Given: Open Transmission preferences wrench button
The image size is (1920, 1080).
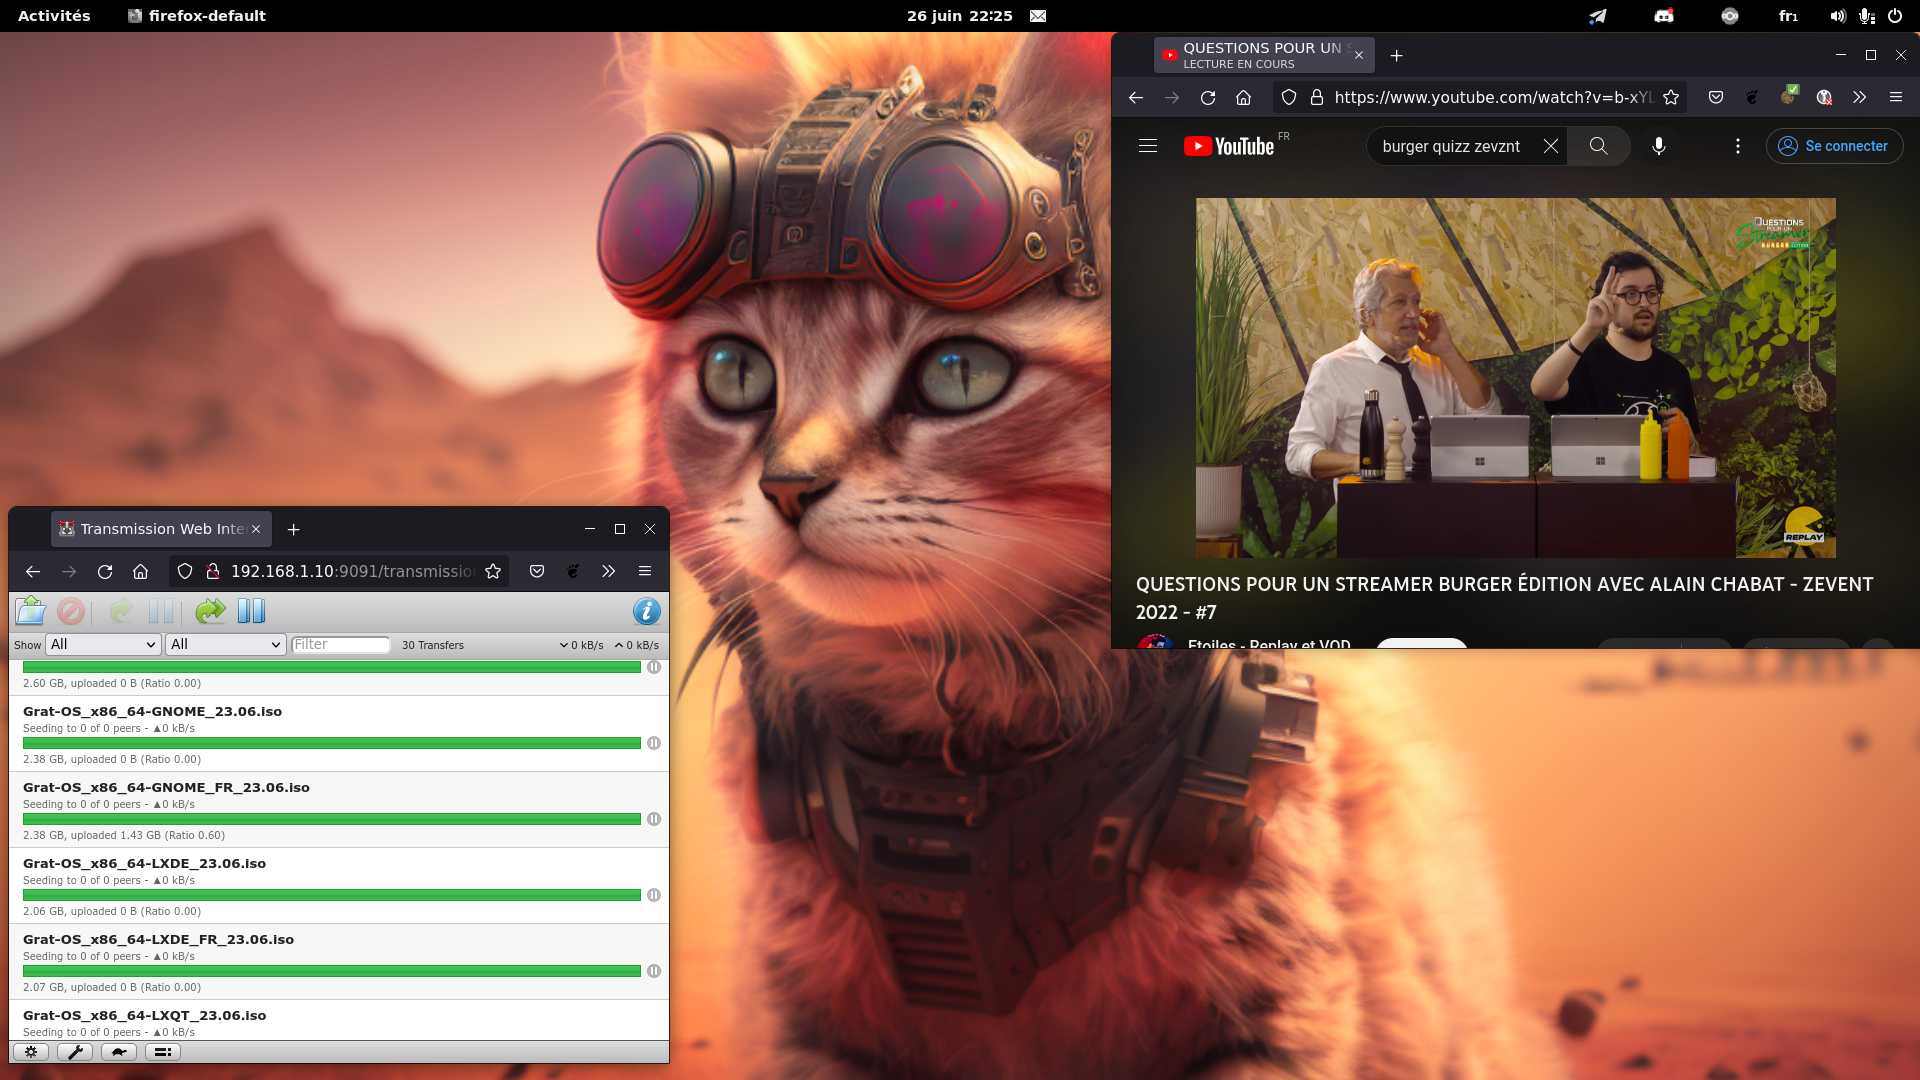Looking at the screenshot, I should click(x=74, y=1051).
